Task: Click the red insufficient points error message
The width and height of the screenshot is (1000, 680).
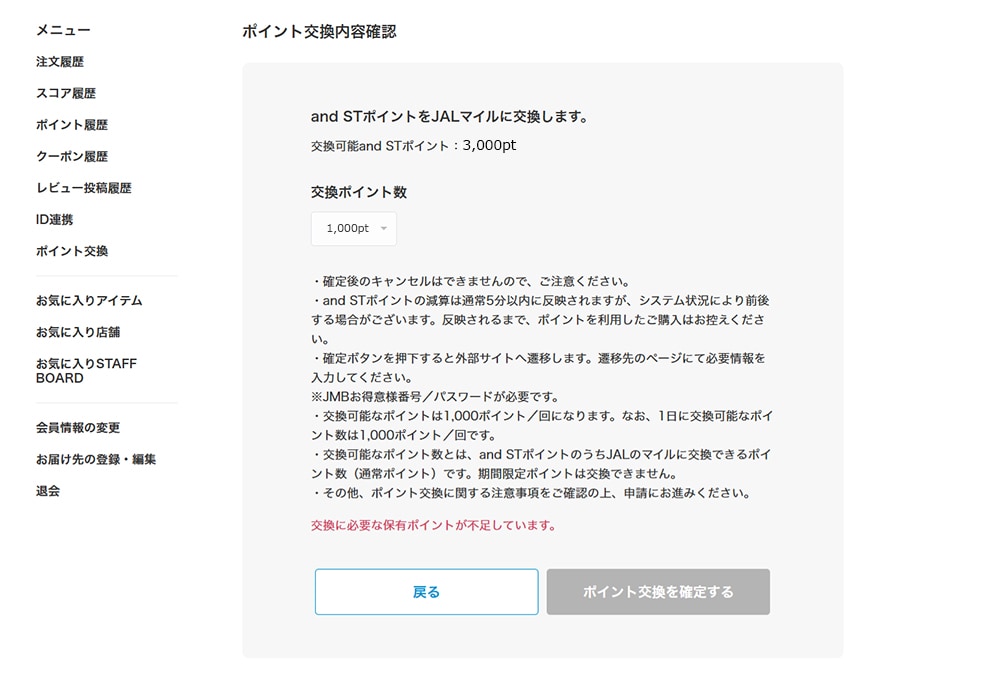Action: (x=433, y=525)
